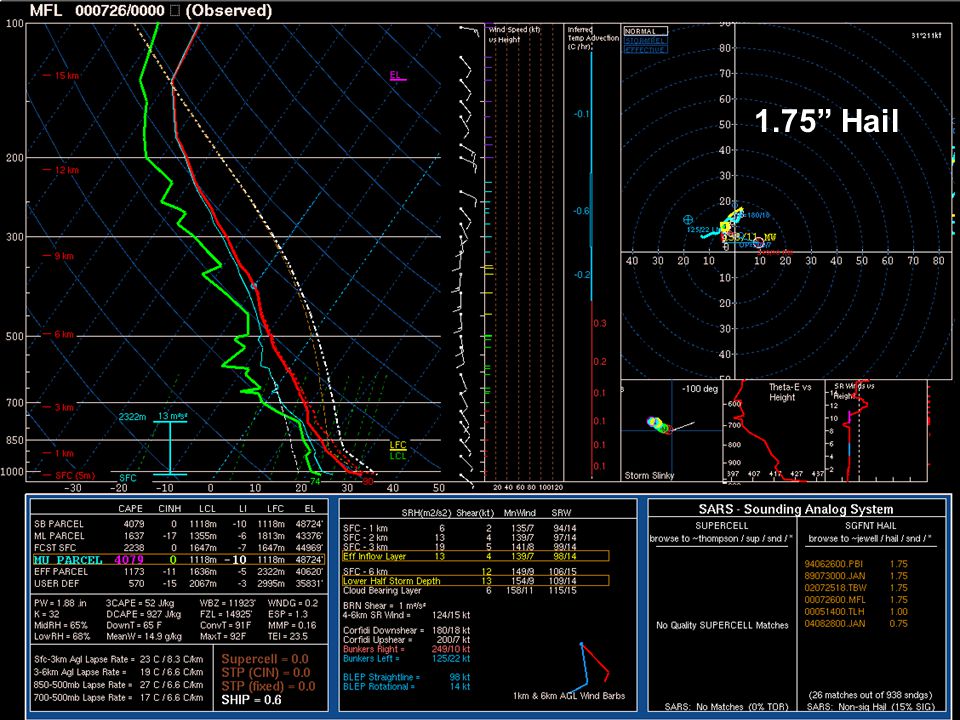
Task: Click the 'K = 32' index value
Action: [x=47, y=614]
